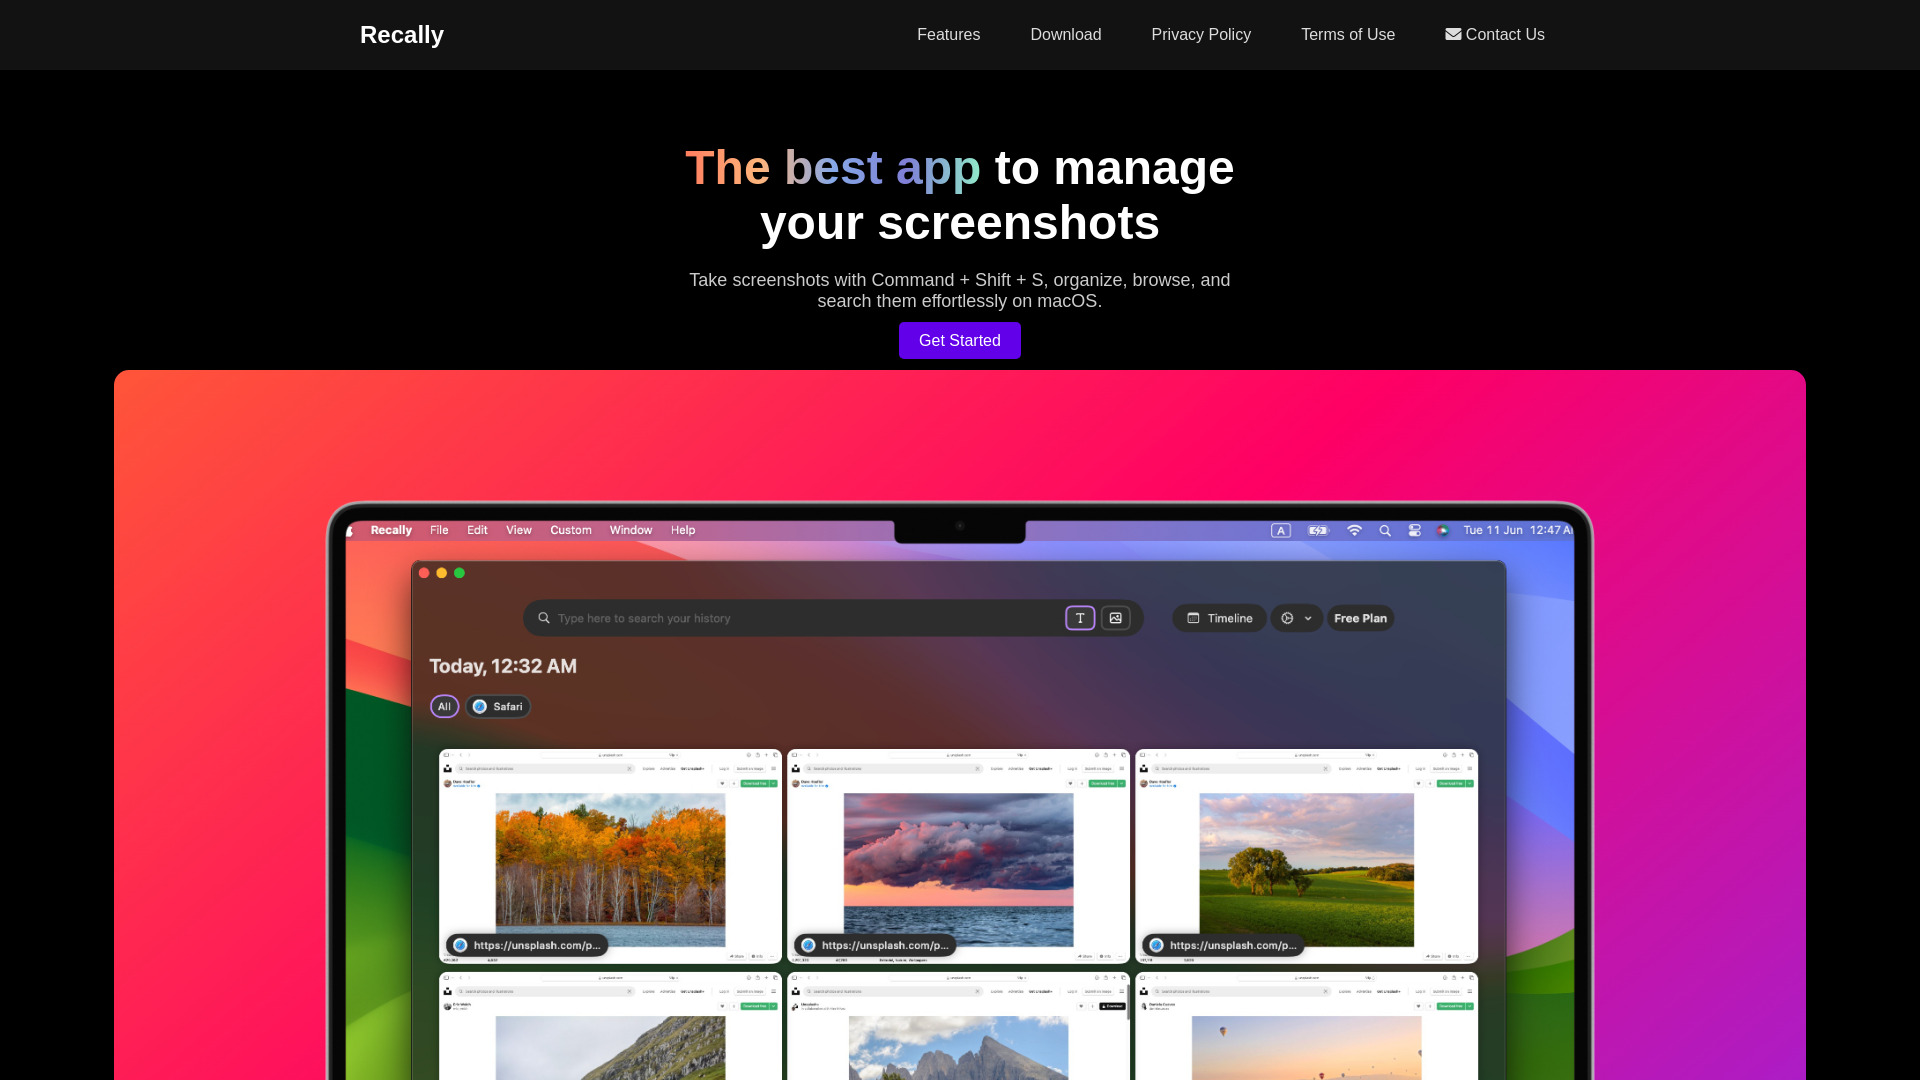The image size is (1920, 1080).
Task: Click the text search icon in toolbar
Action: coord(1081,617)
